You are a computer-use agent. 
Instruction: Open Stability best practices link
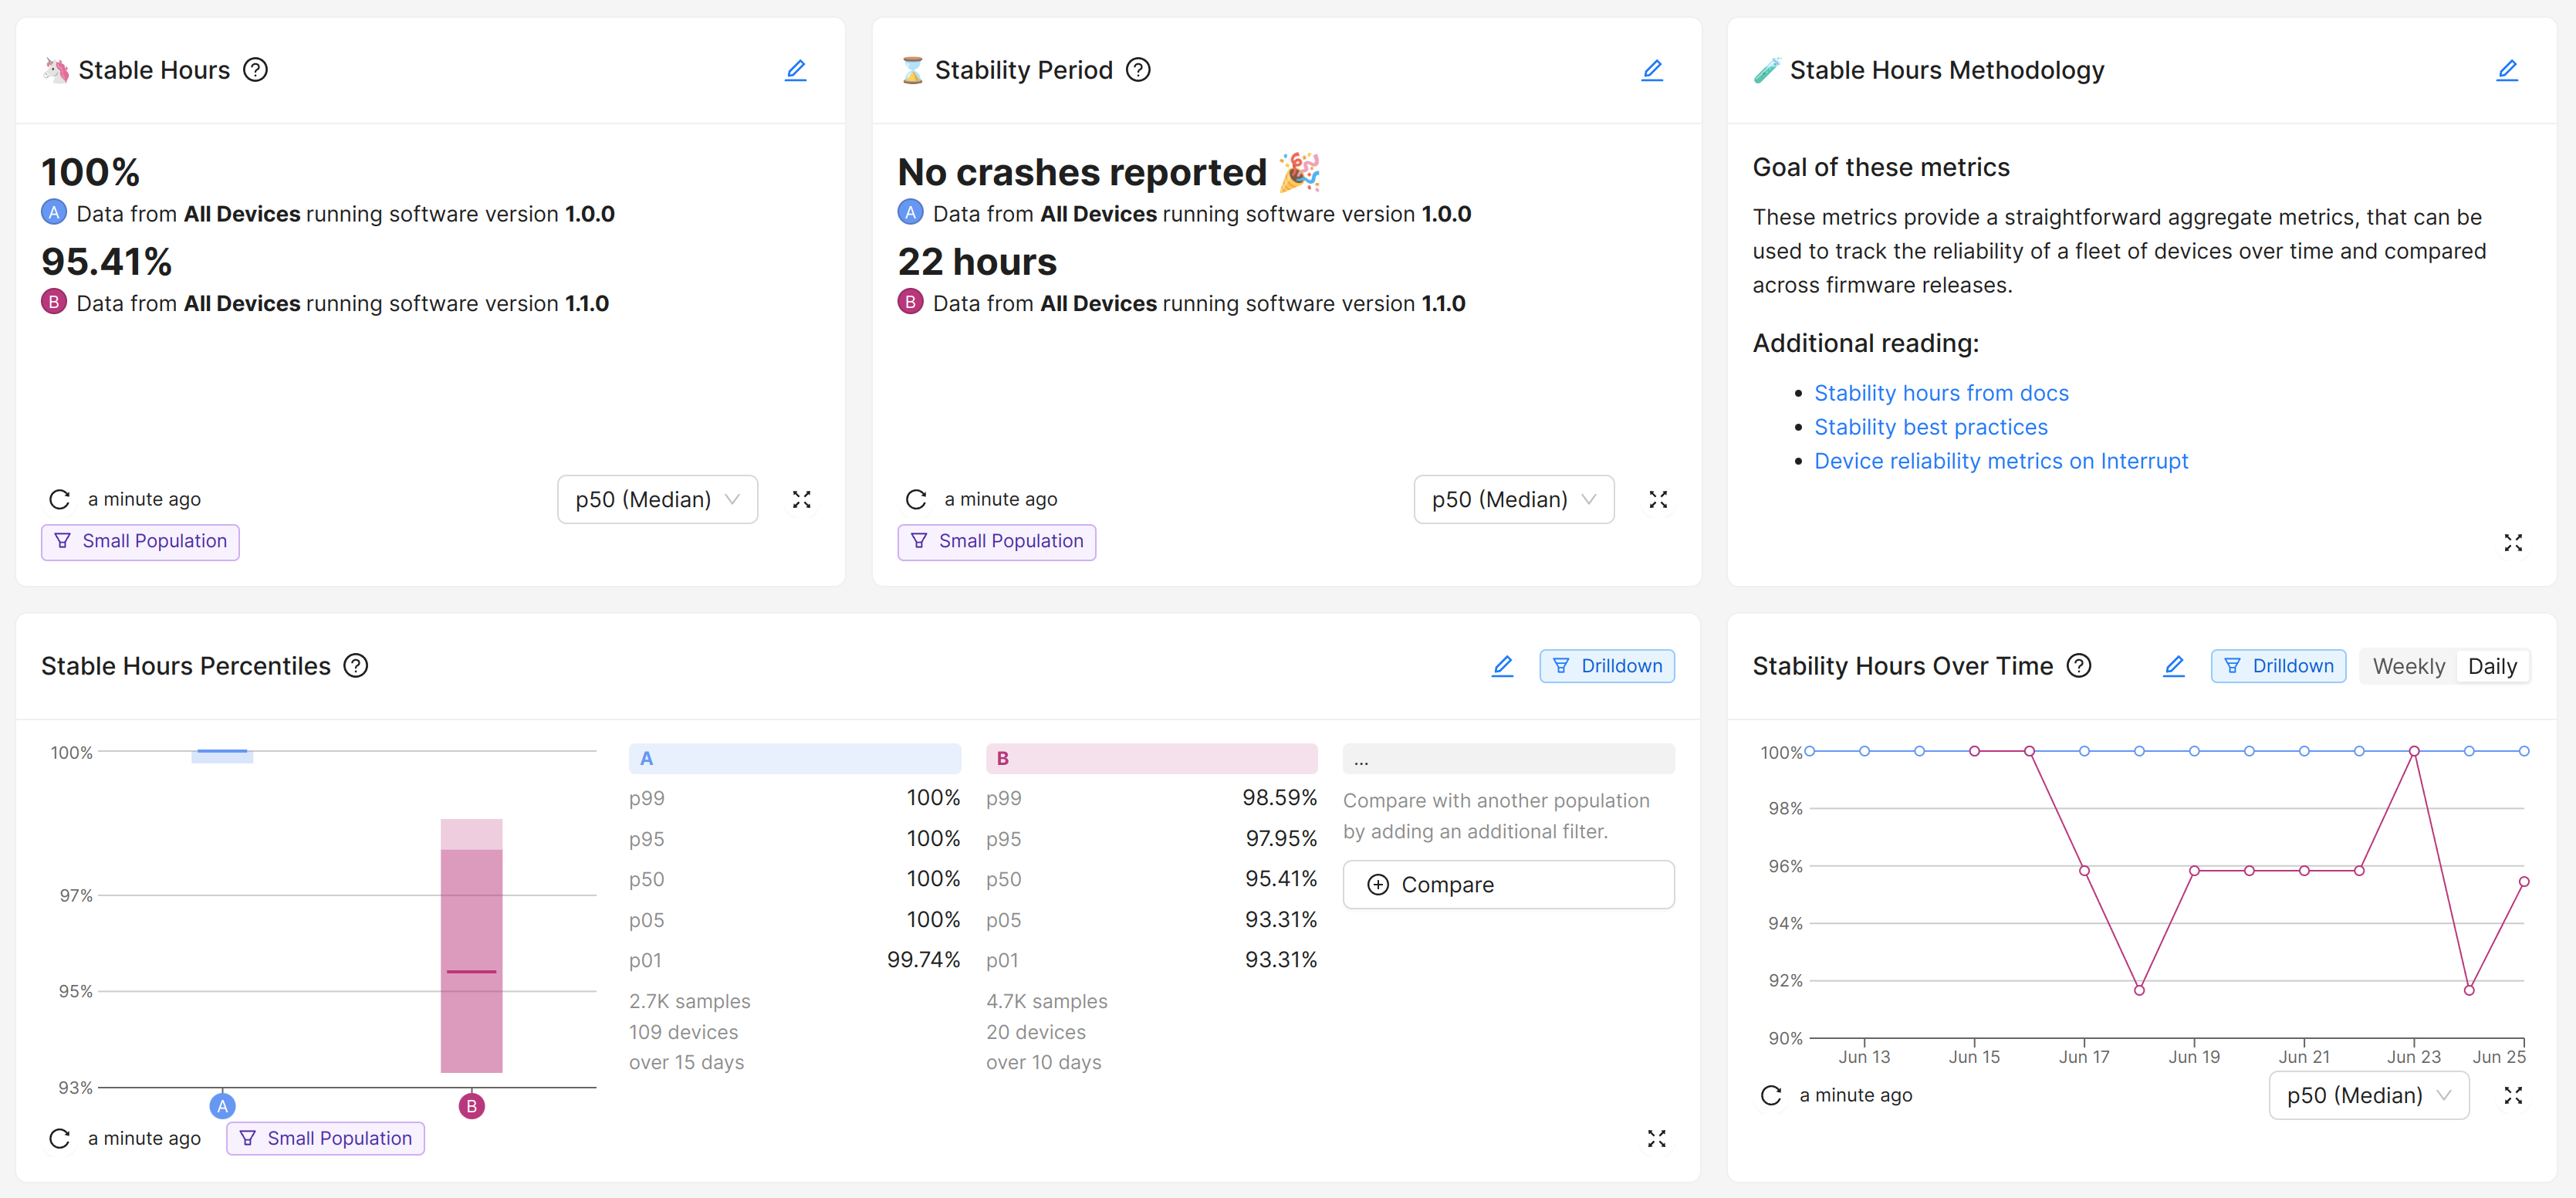click(x=1930, y=427)
